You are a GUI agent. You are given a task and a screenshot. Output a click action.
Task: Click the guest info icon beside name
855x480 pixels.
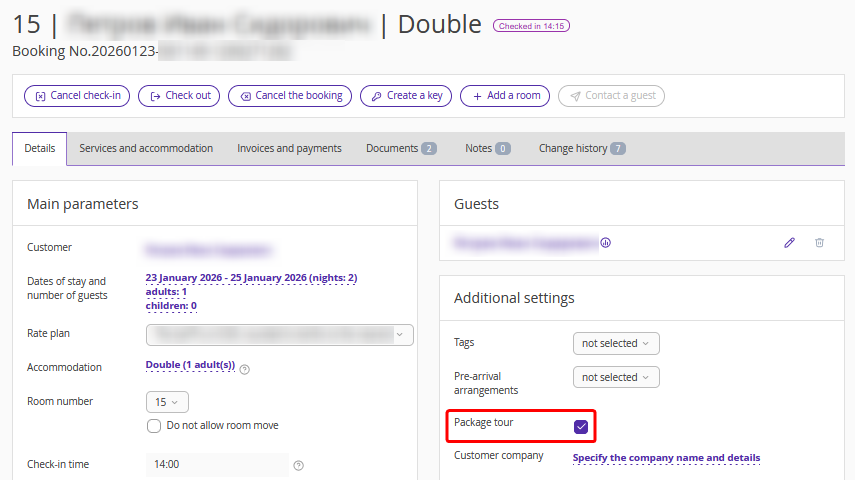[606, 243]
